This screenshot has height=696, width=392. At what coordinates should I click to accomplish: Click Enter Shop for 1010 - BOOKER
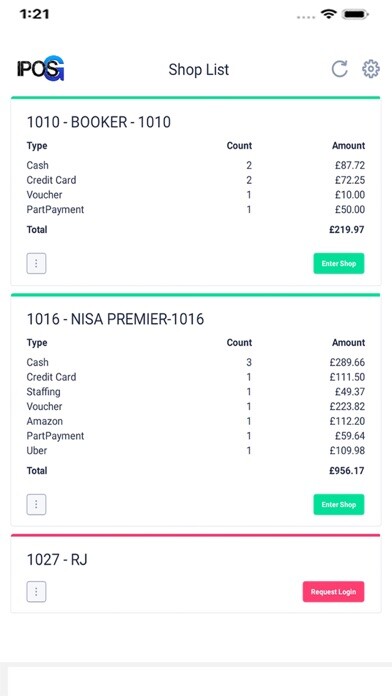pos(339,264)
